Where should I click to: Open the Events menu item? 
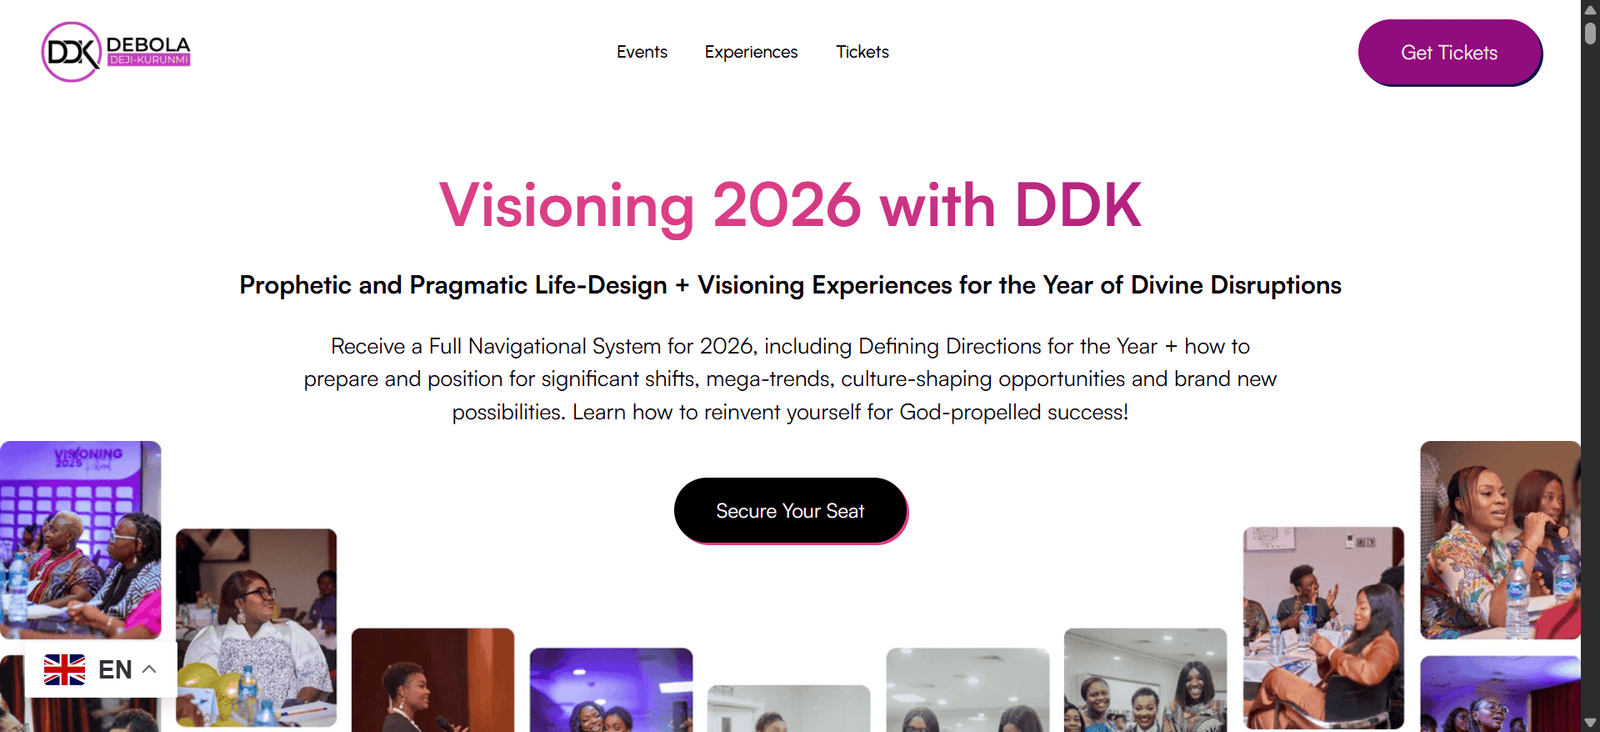coord(642,52)
